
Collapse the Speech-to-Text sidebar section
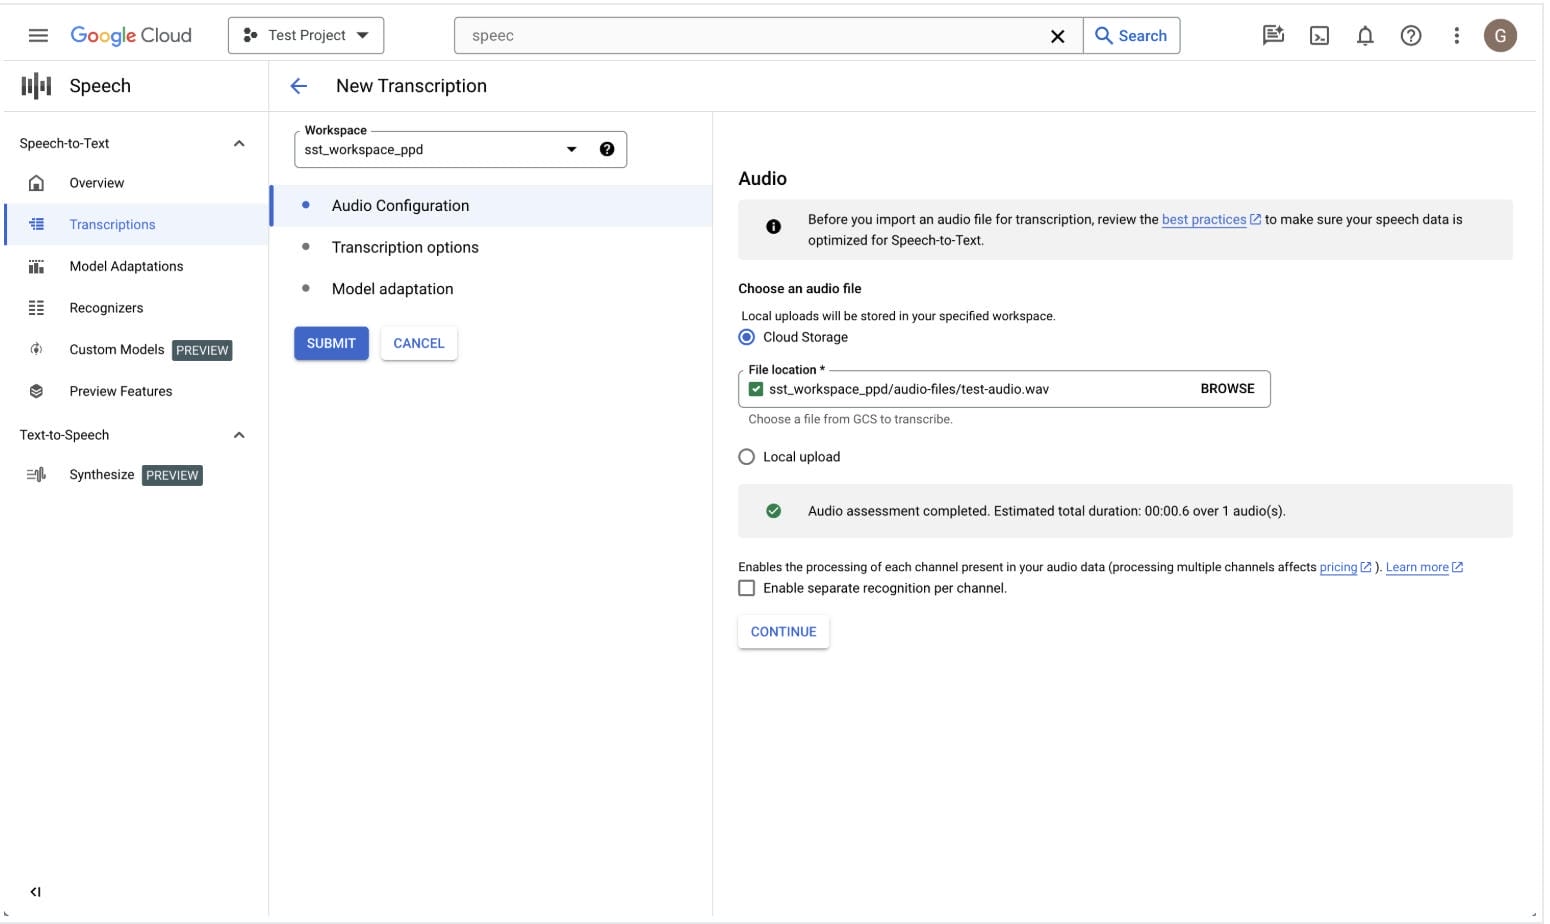239,143
